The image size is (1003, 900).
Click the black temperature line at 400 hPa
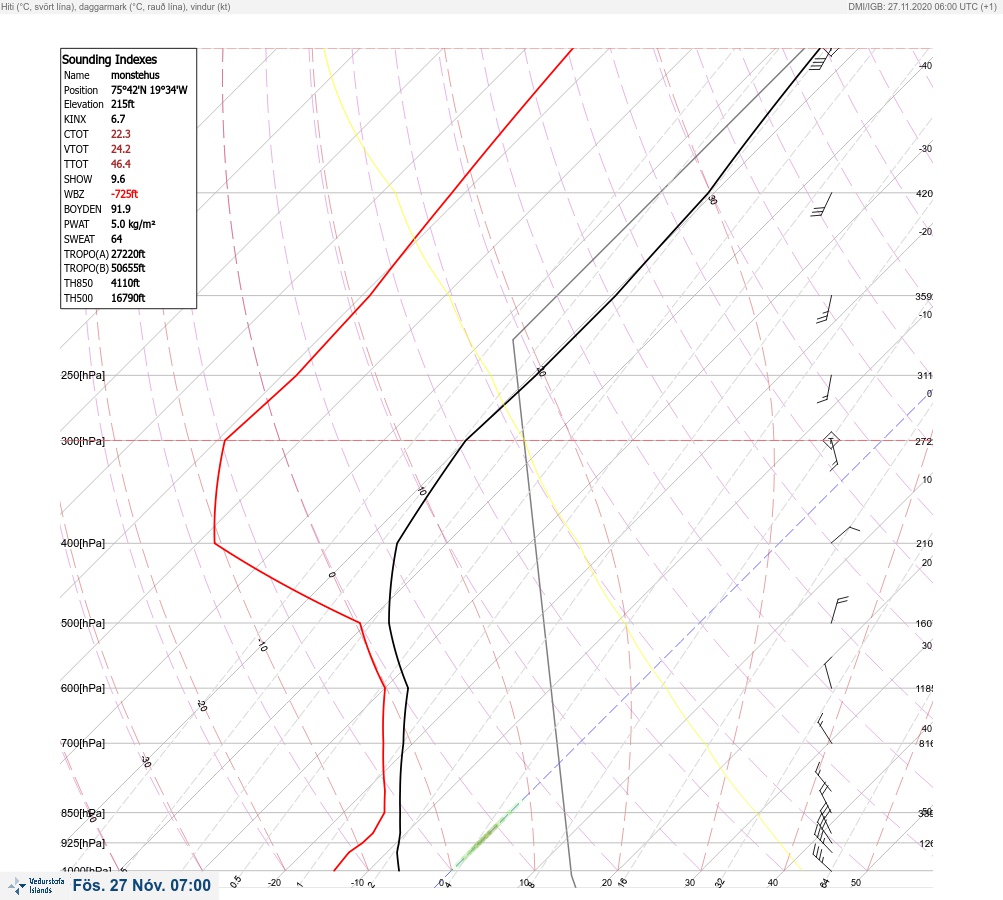coord(397,542)
